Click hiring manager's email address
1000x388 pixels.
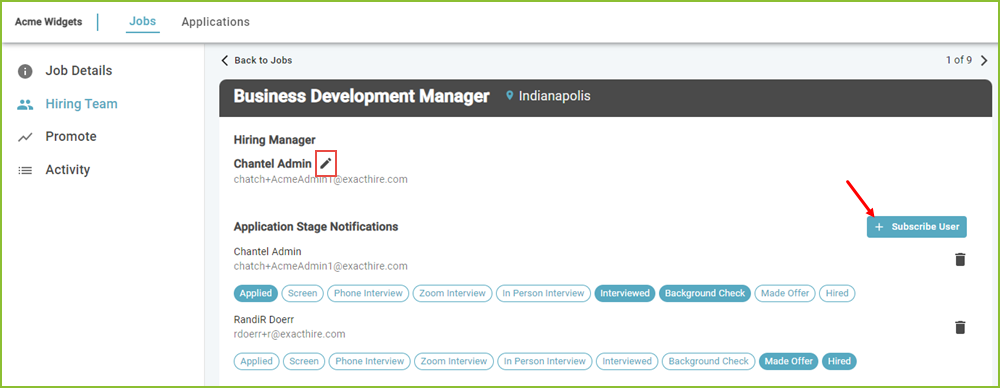tap(321, 180)
